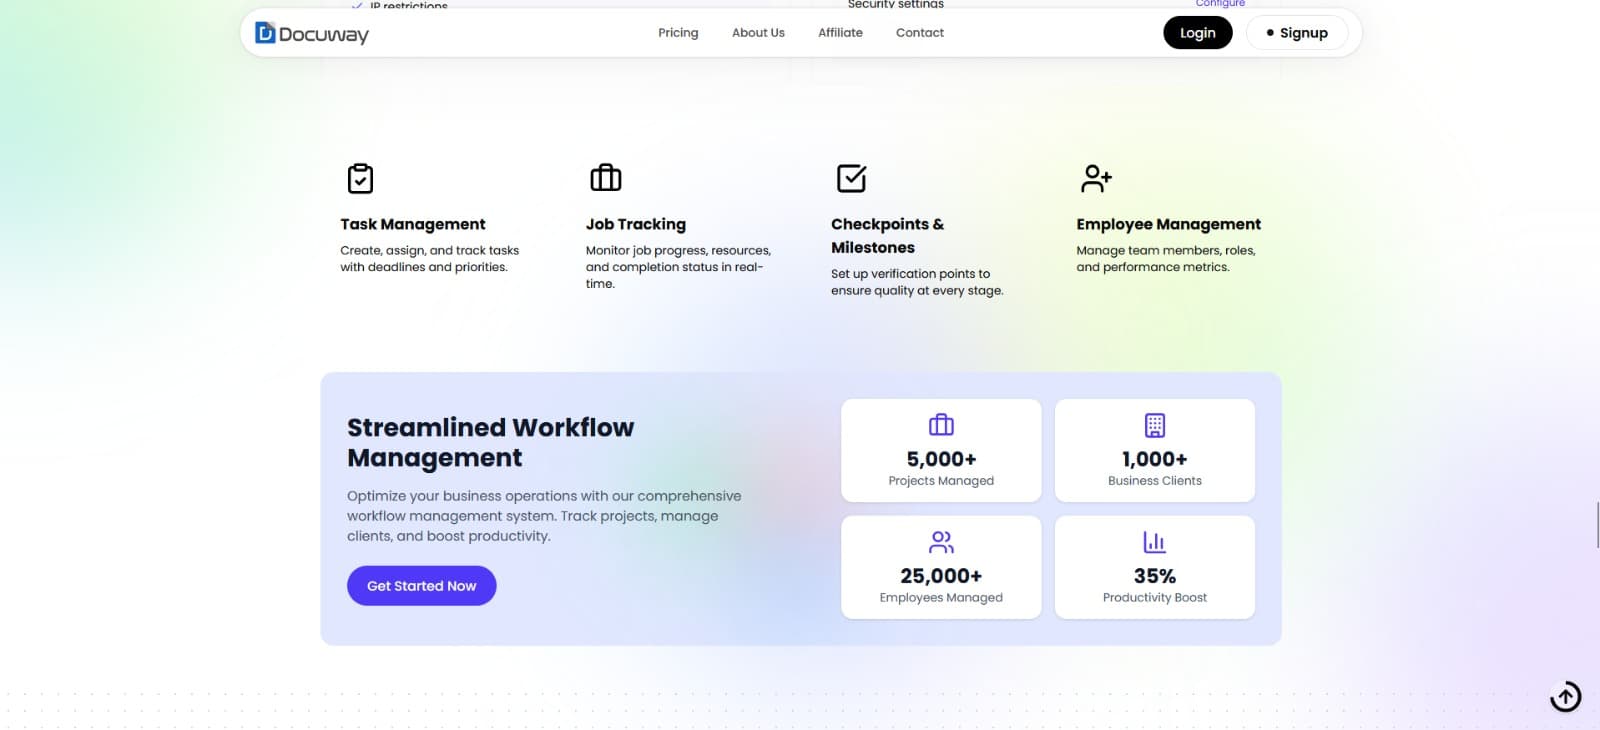
Task: Open the Affiliate nav link
Action: pyautogui.click(x=840, y=33)
